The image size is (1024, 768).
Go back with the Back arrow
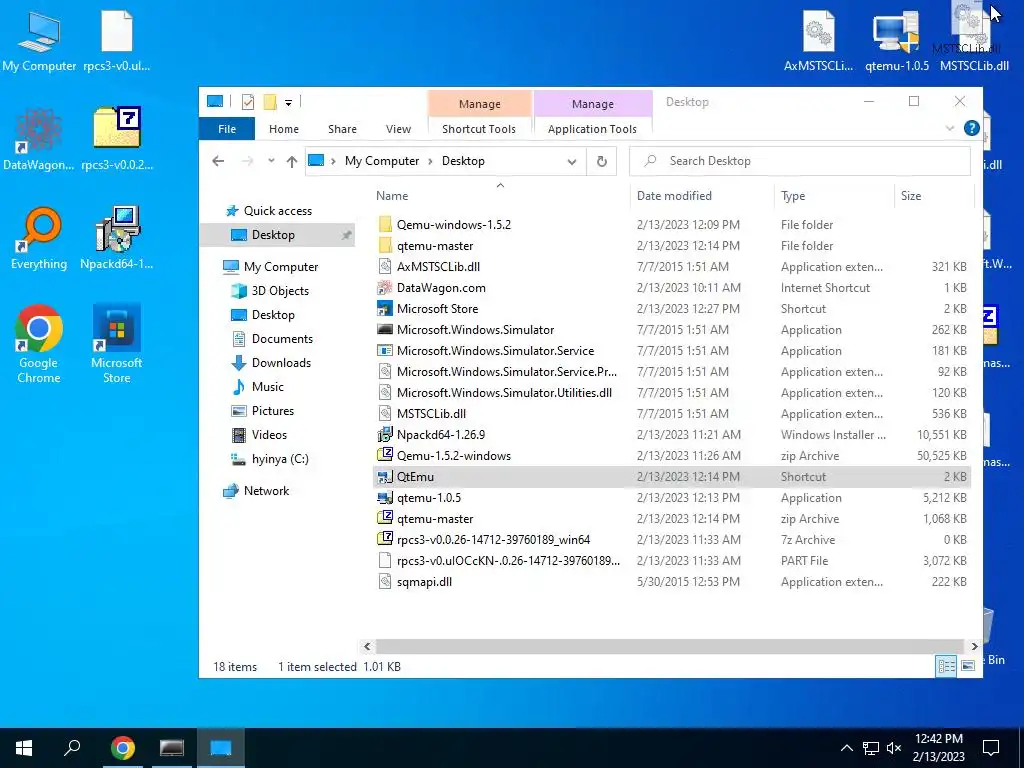point(218,161)
